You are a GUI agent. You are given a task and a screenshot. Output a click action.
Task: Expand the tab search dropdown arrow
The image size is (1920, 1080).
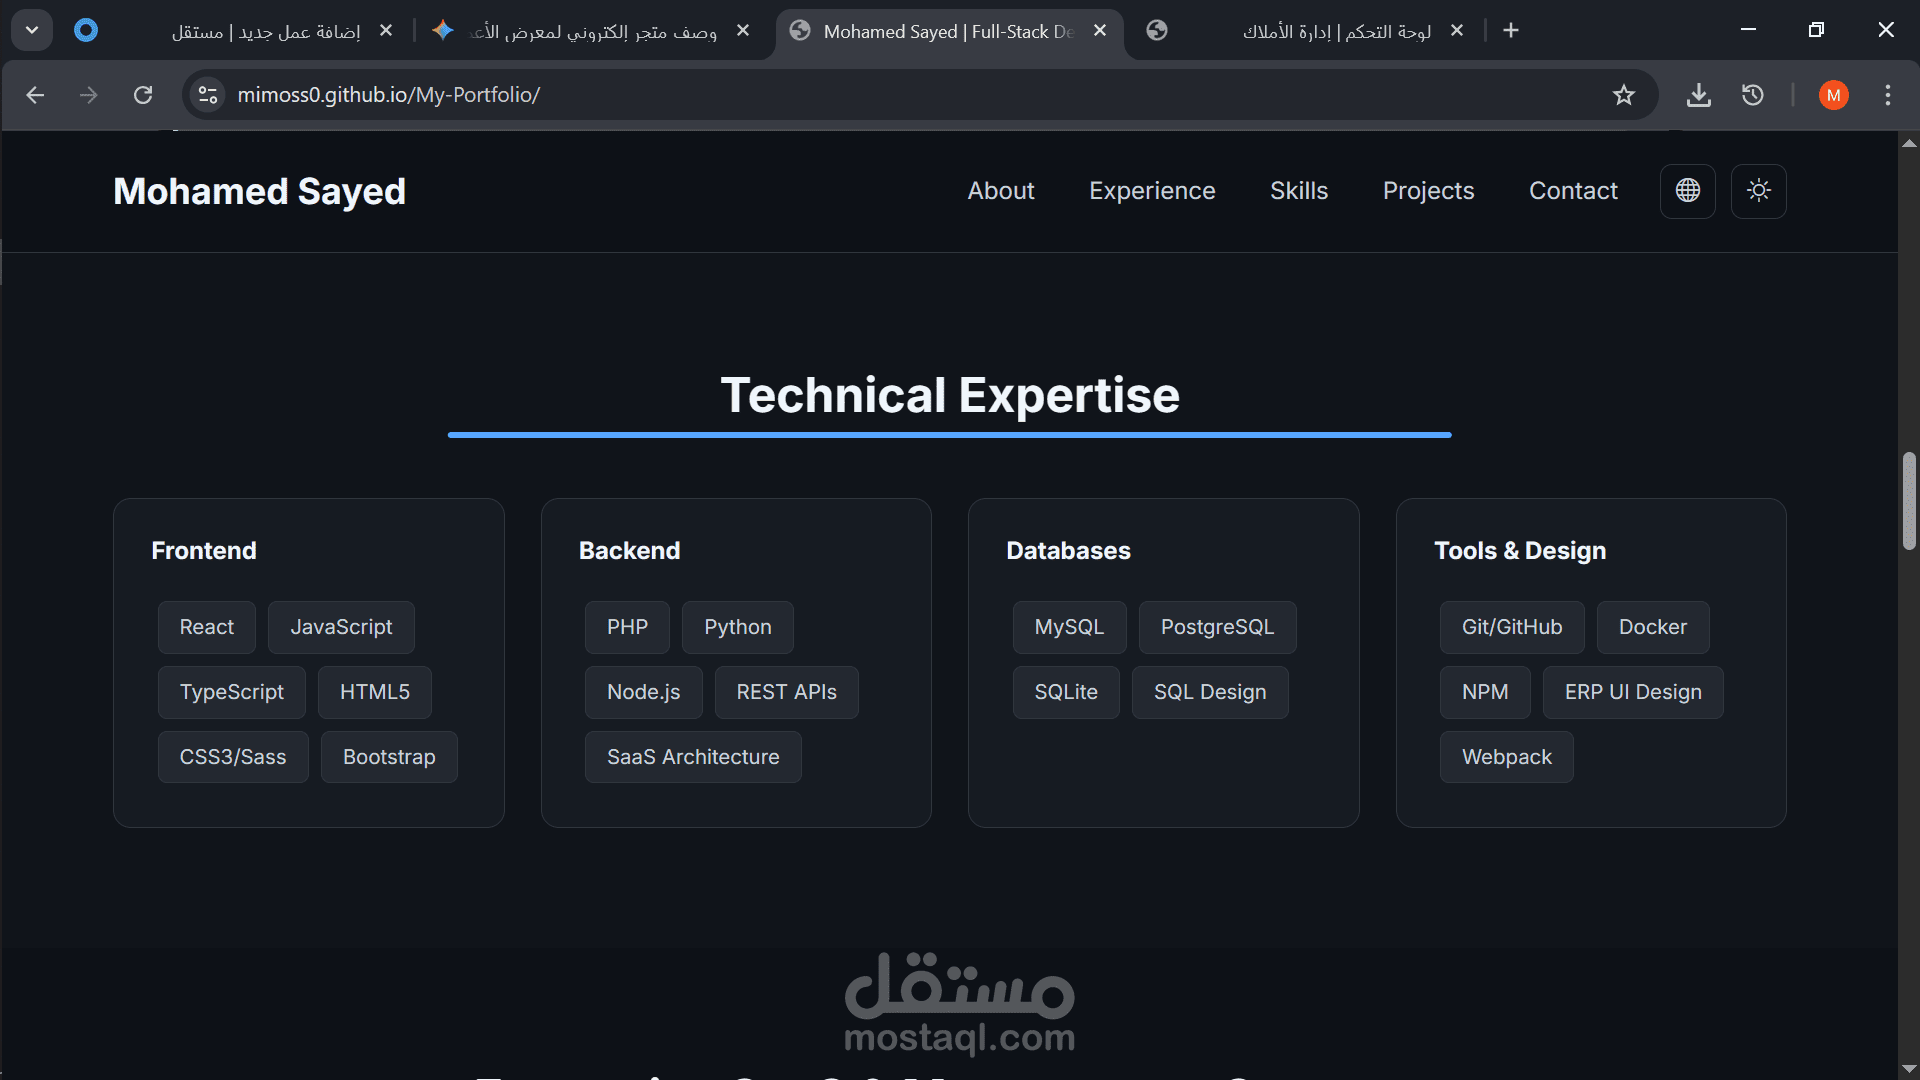(32, 30)
